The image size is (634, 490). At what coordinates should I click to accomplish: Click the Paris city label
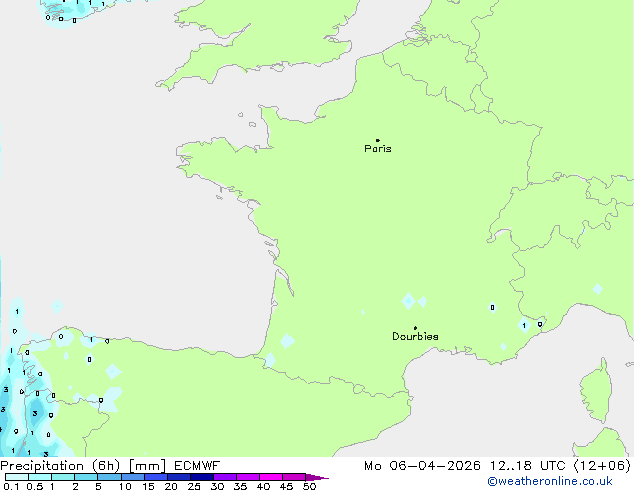point(378,149)
